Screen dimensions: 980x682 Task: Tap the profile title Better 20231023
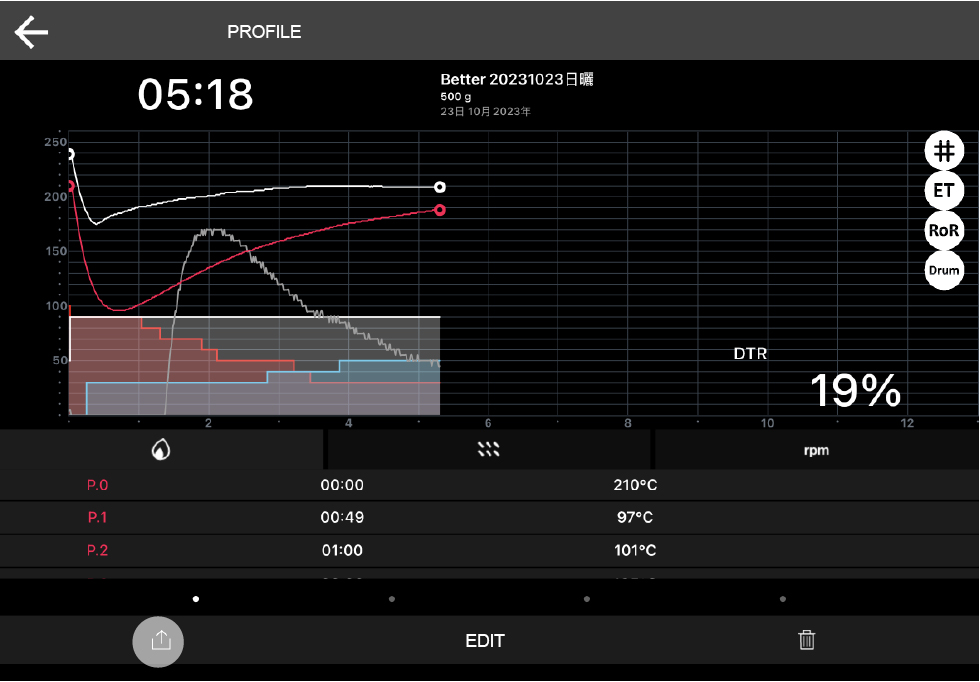[x=517, y=80]
